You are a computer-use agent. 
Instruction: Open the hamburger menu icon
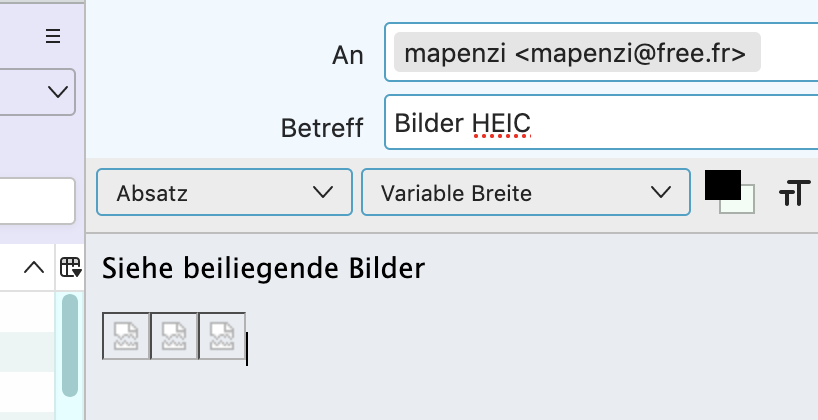(53, 36)
